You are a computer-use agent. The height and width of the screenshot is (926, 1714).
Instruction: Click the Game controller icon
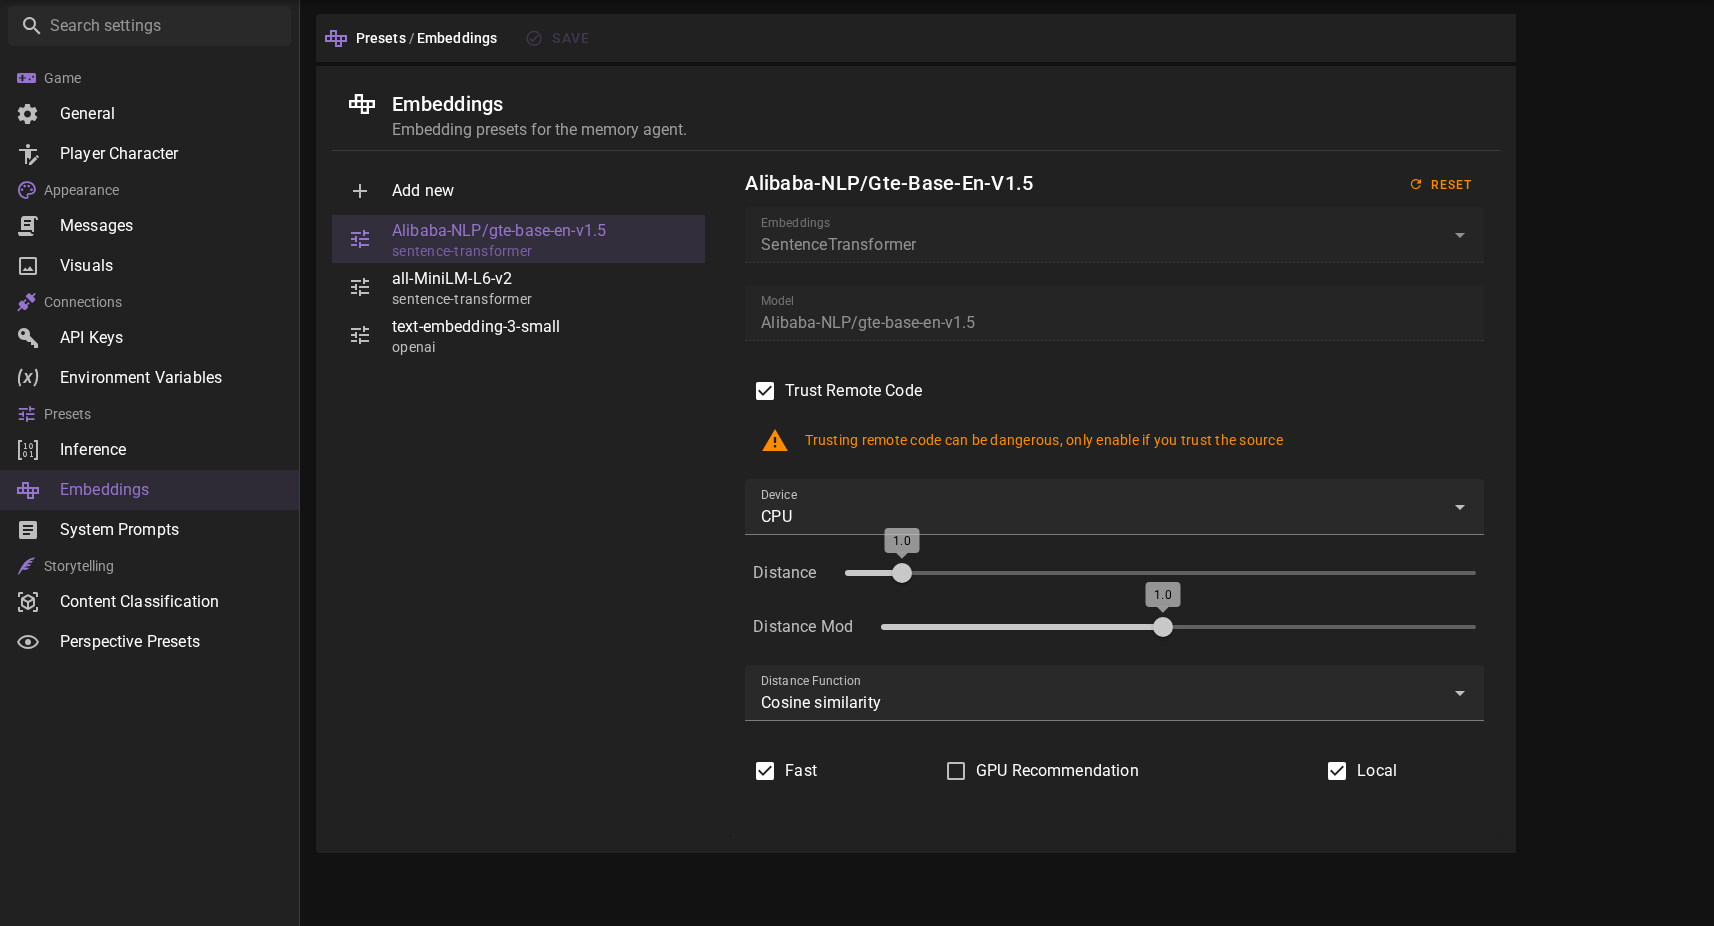click(27, 78)
